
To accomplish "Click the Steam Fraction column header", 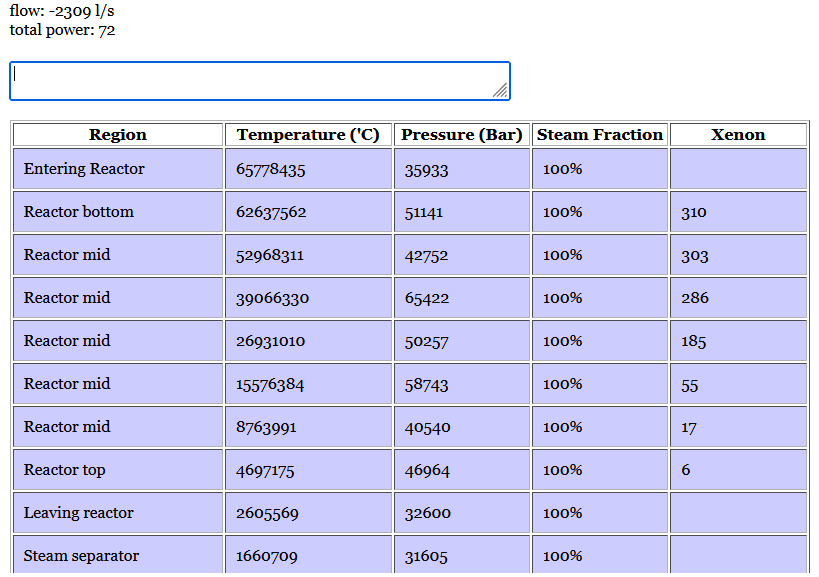I will coord(600,135).
